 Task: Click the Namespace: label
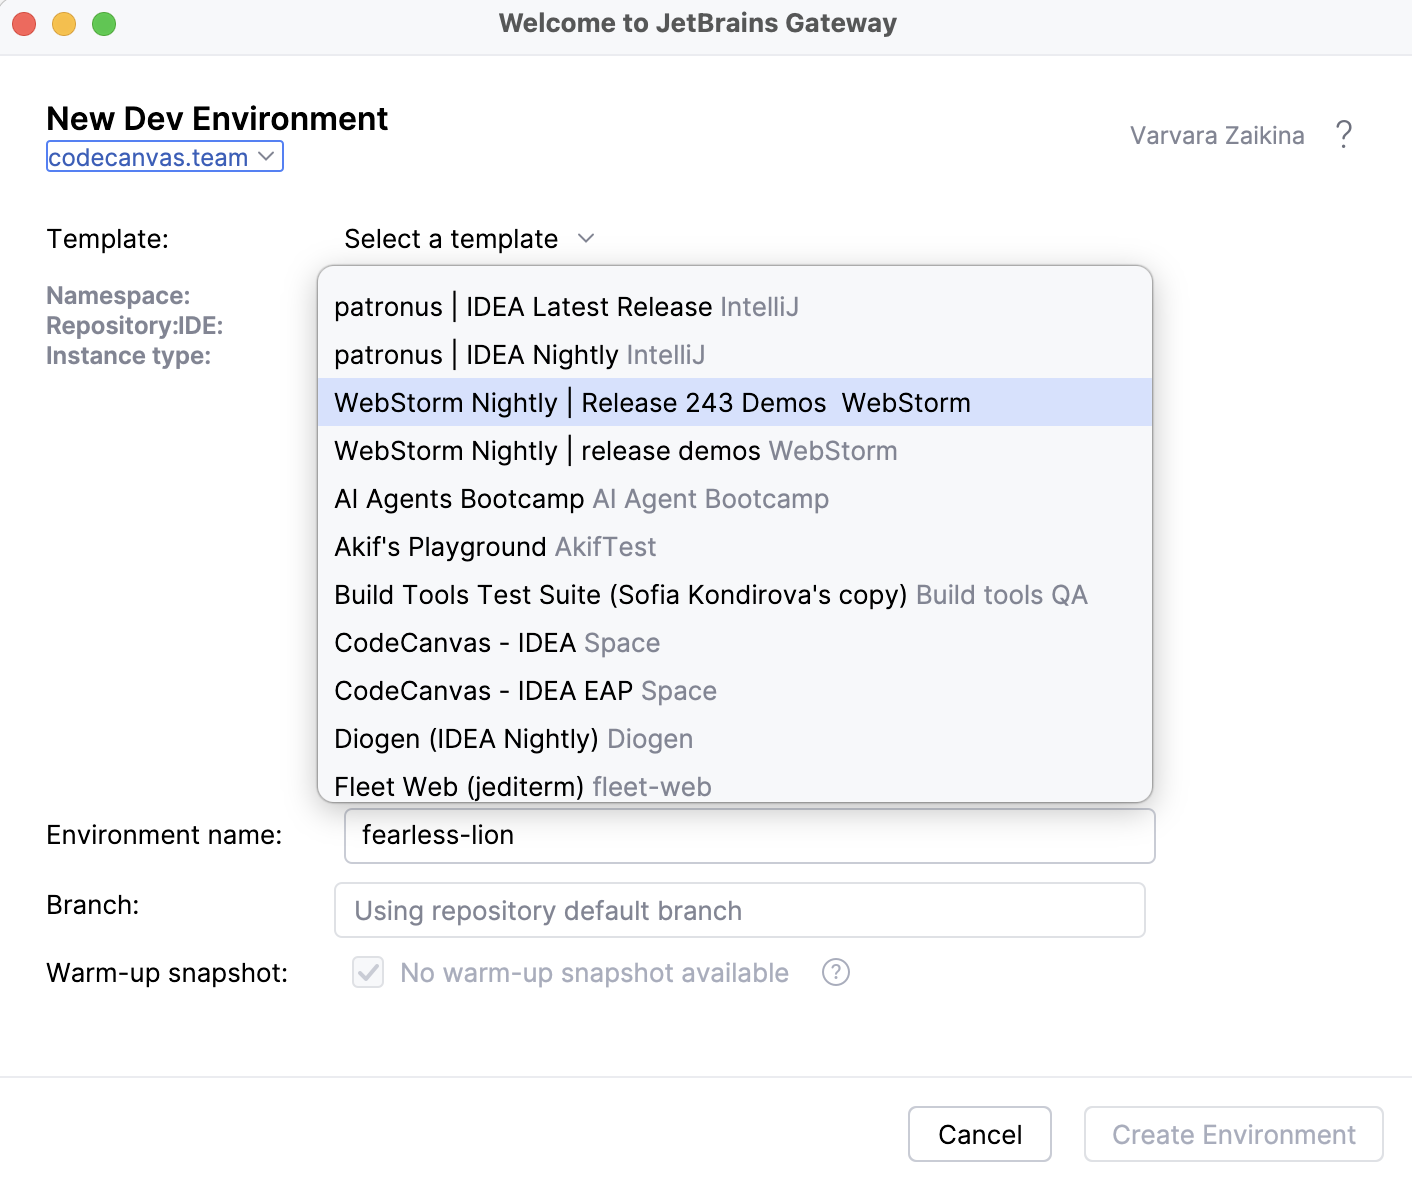point(118,296)
